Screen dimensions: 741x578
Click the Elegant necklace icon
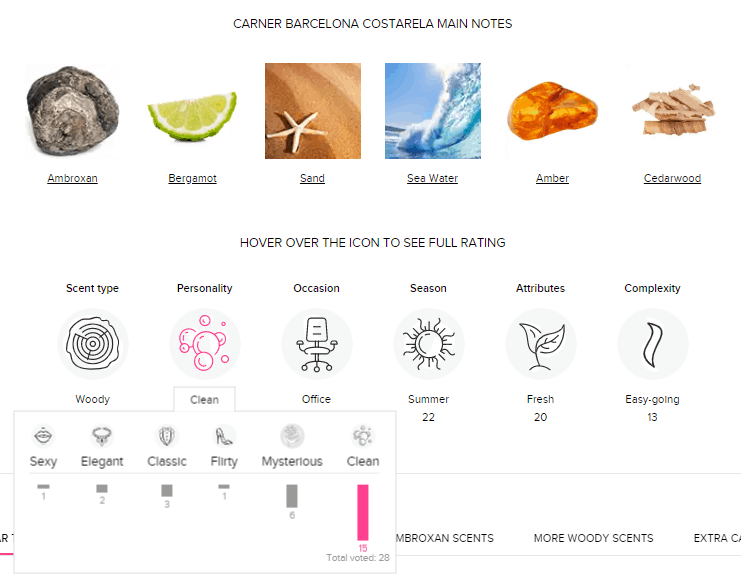[x=101, y=436]
